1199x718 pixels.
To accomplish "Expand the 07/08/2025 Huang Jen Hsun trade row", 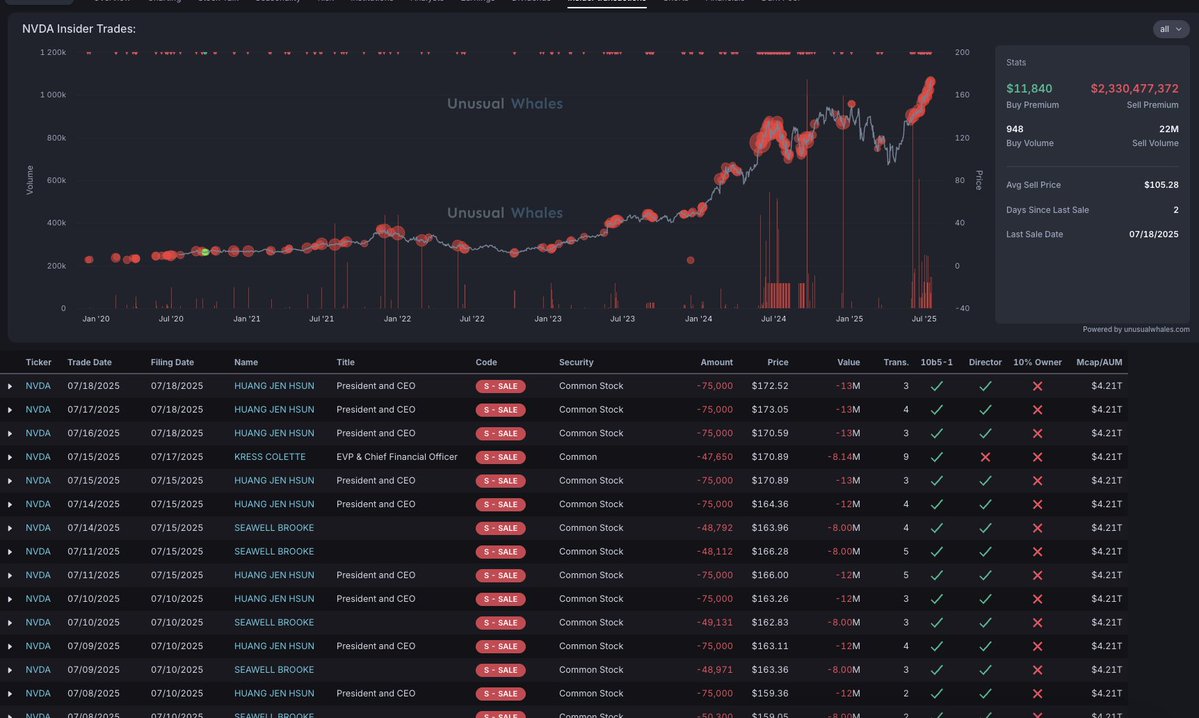I will click(x=10, y=694).
